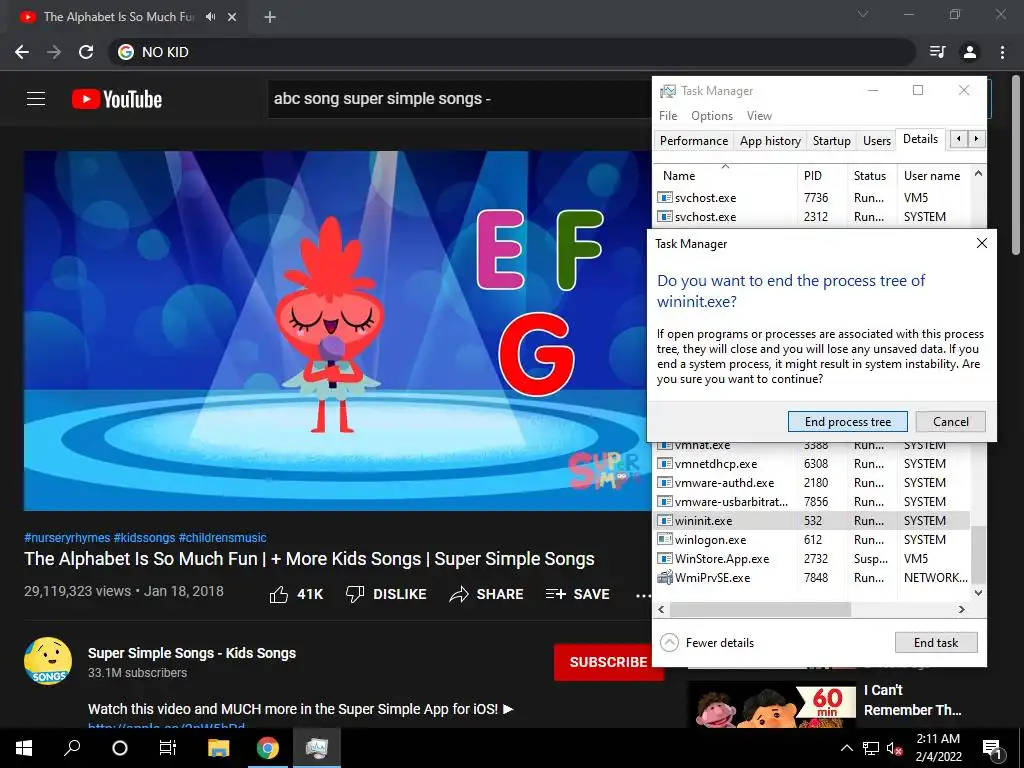Select winlogon.exe process row

[813, 540]
